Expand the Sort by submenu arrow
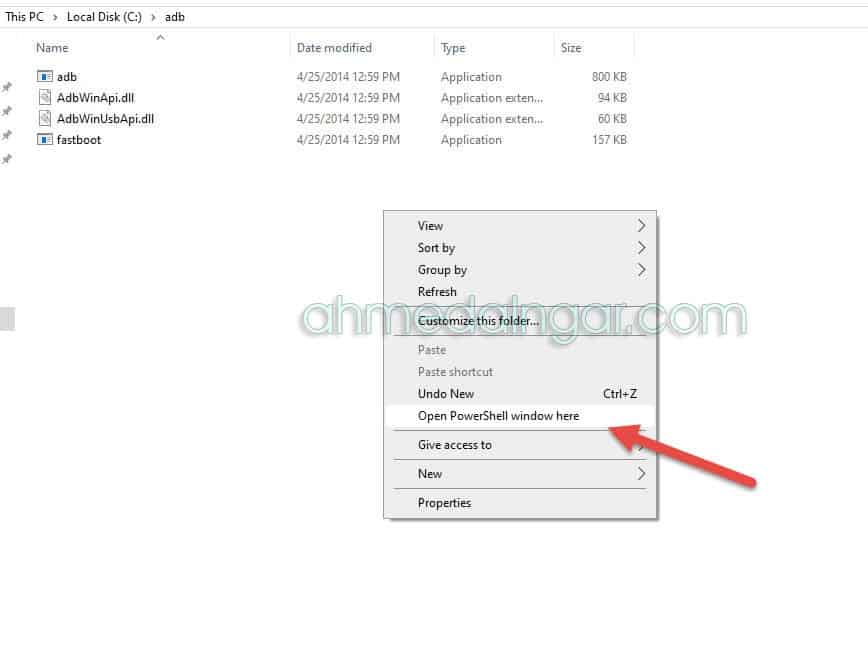The width and height of the screenshot is (868, 656). 642,248
